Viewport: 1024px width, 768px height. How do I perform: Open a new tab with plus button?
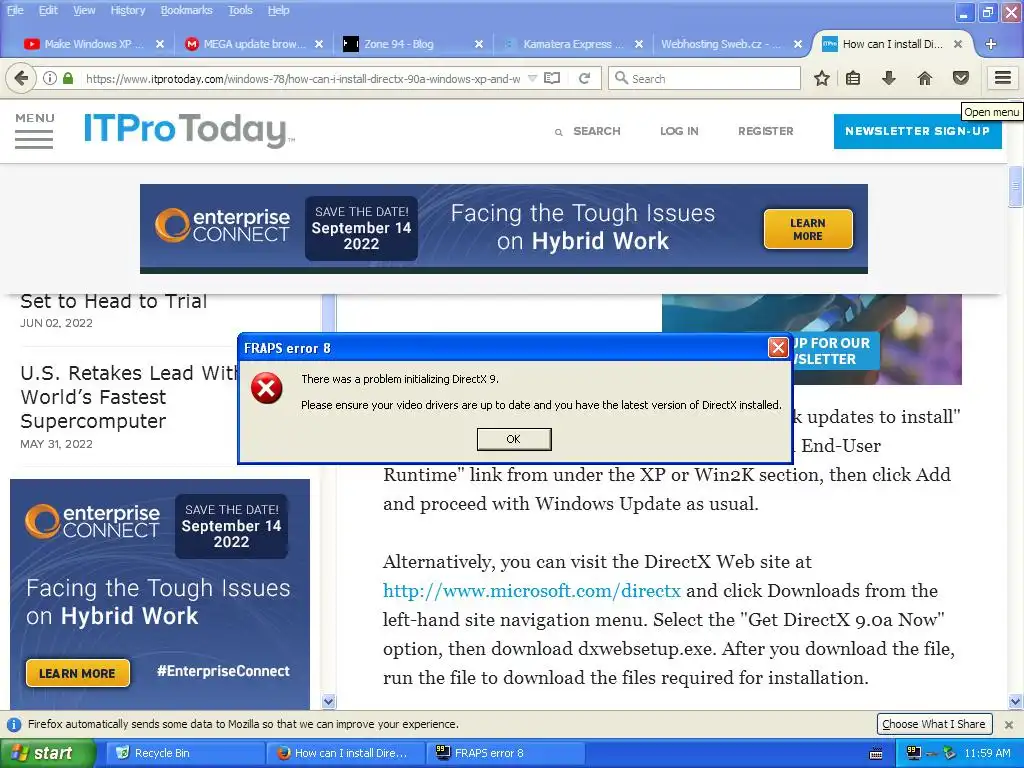click(x=991, y=44)
